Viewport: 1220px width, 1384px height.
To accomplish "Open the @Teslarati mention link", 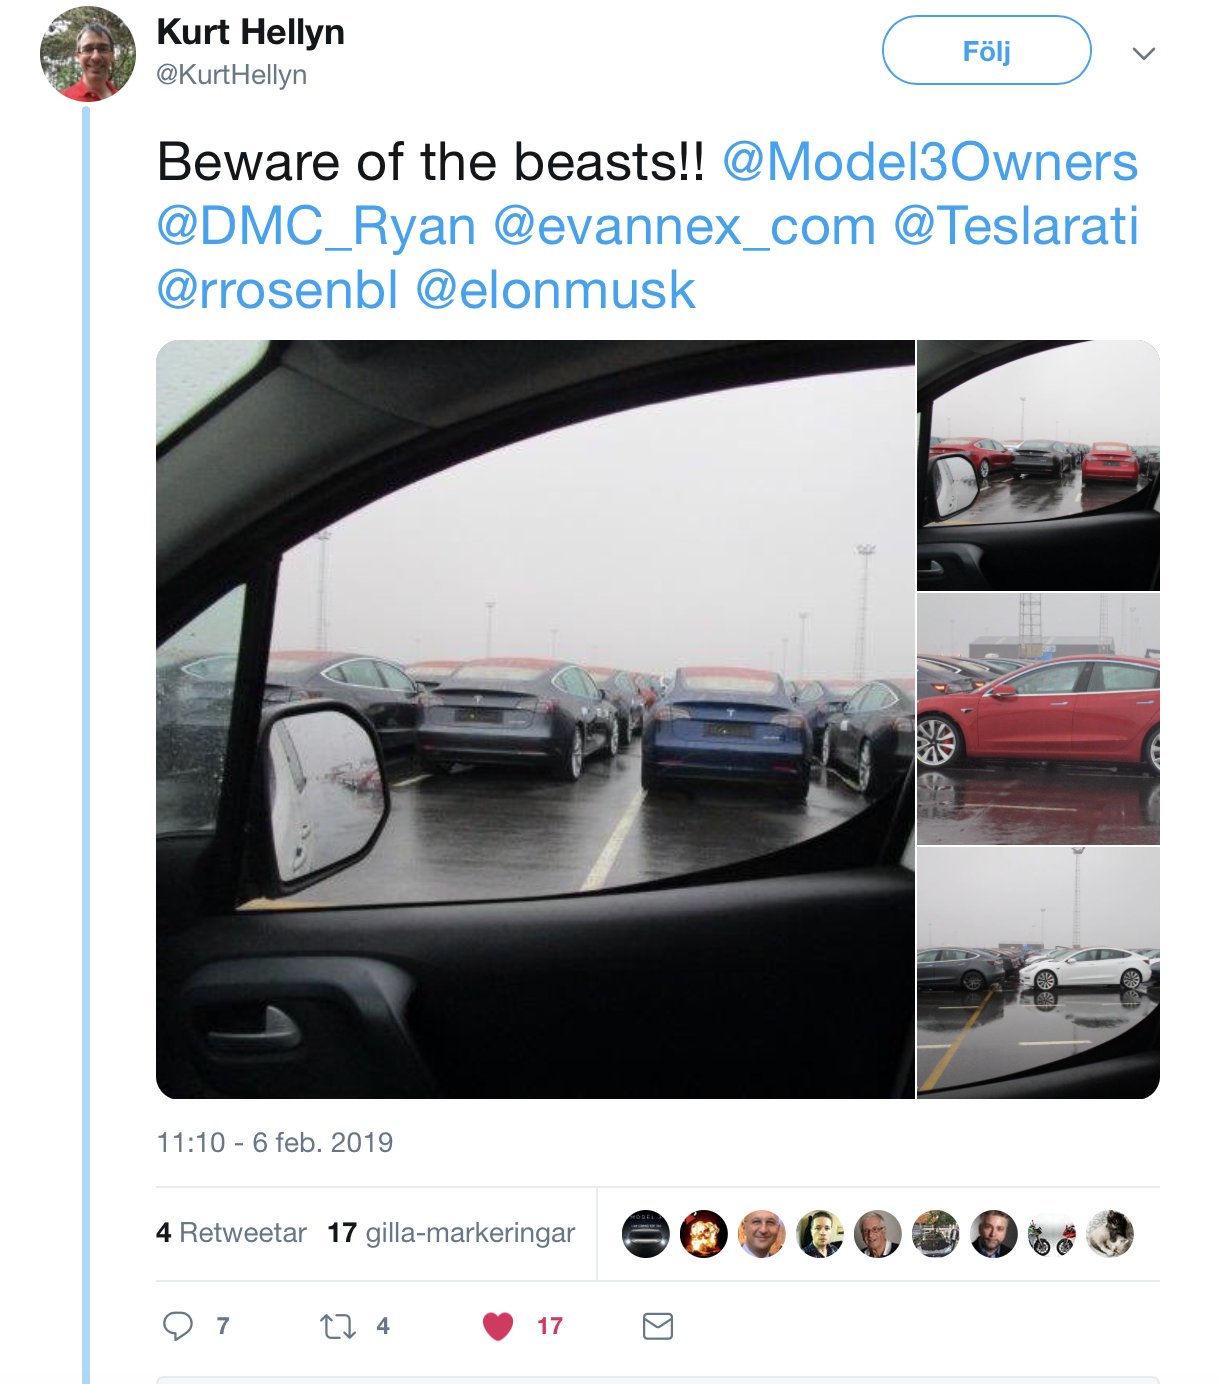I will [1016, 226].
